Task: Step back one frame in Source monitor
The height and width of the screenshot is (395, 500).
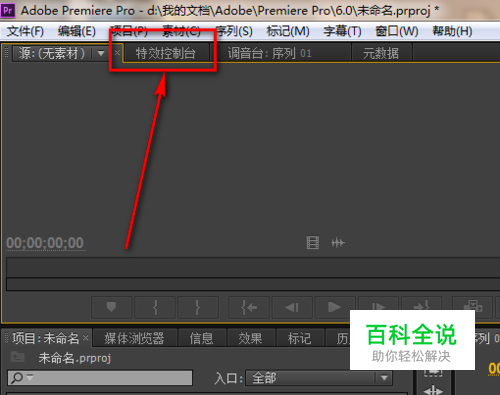Action: click(292, 307)
